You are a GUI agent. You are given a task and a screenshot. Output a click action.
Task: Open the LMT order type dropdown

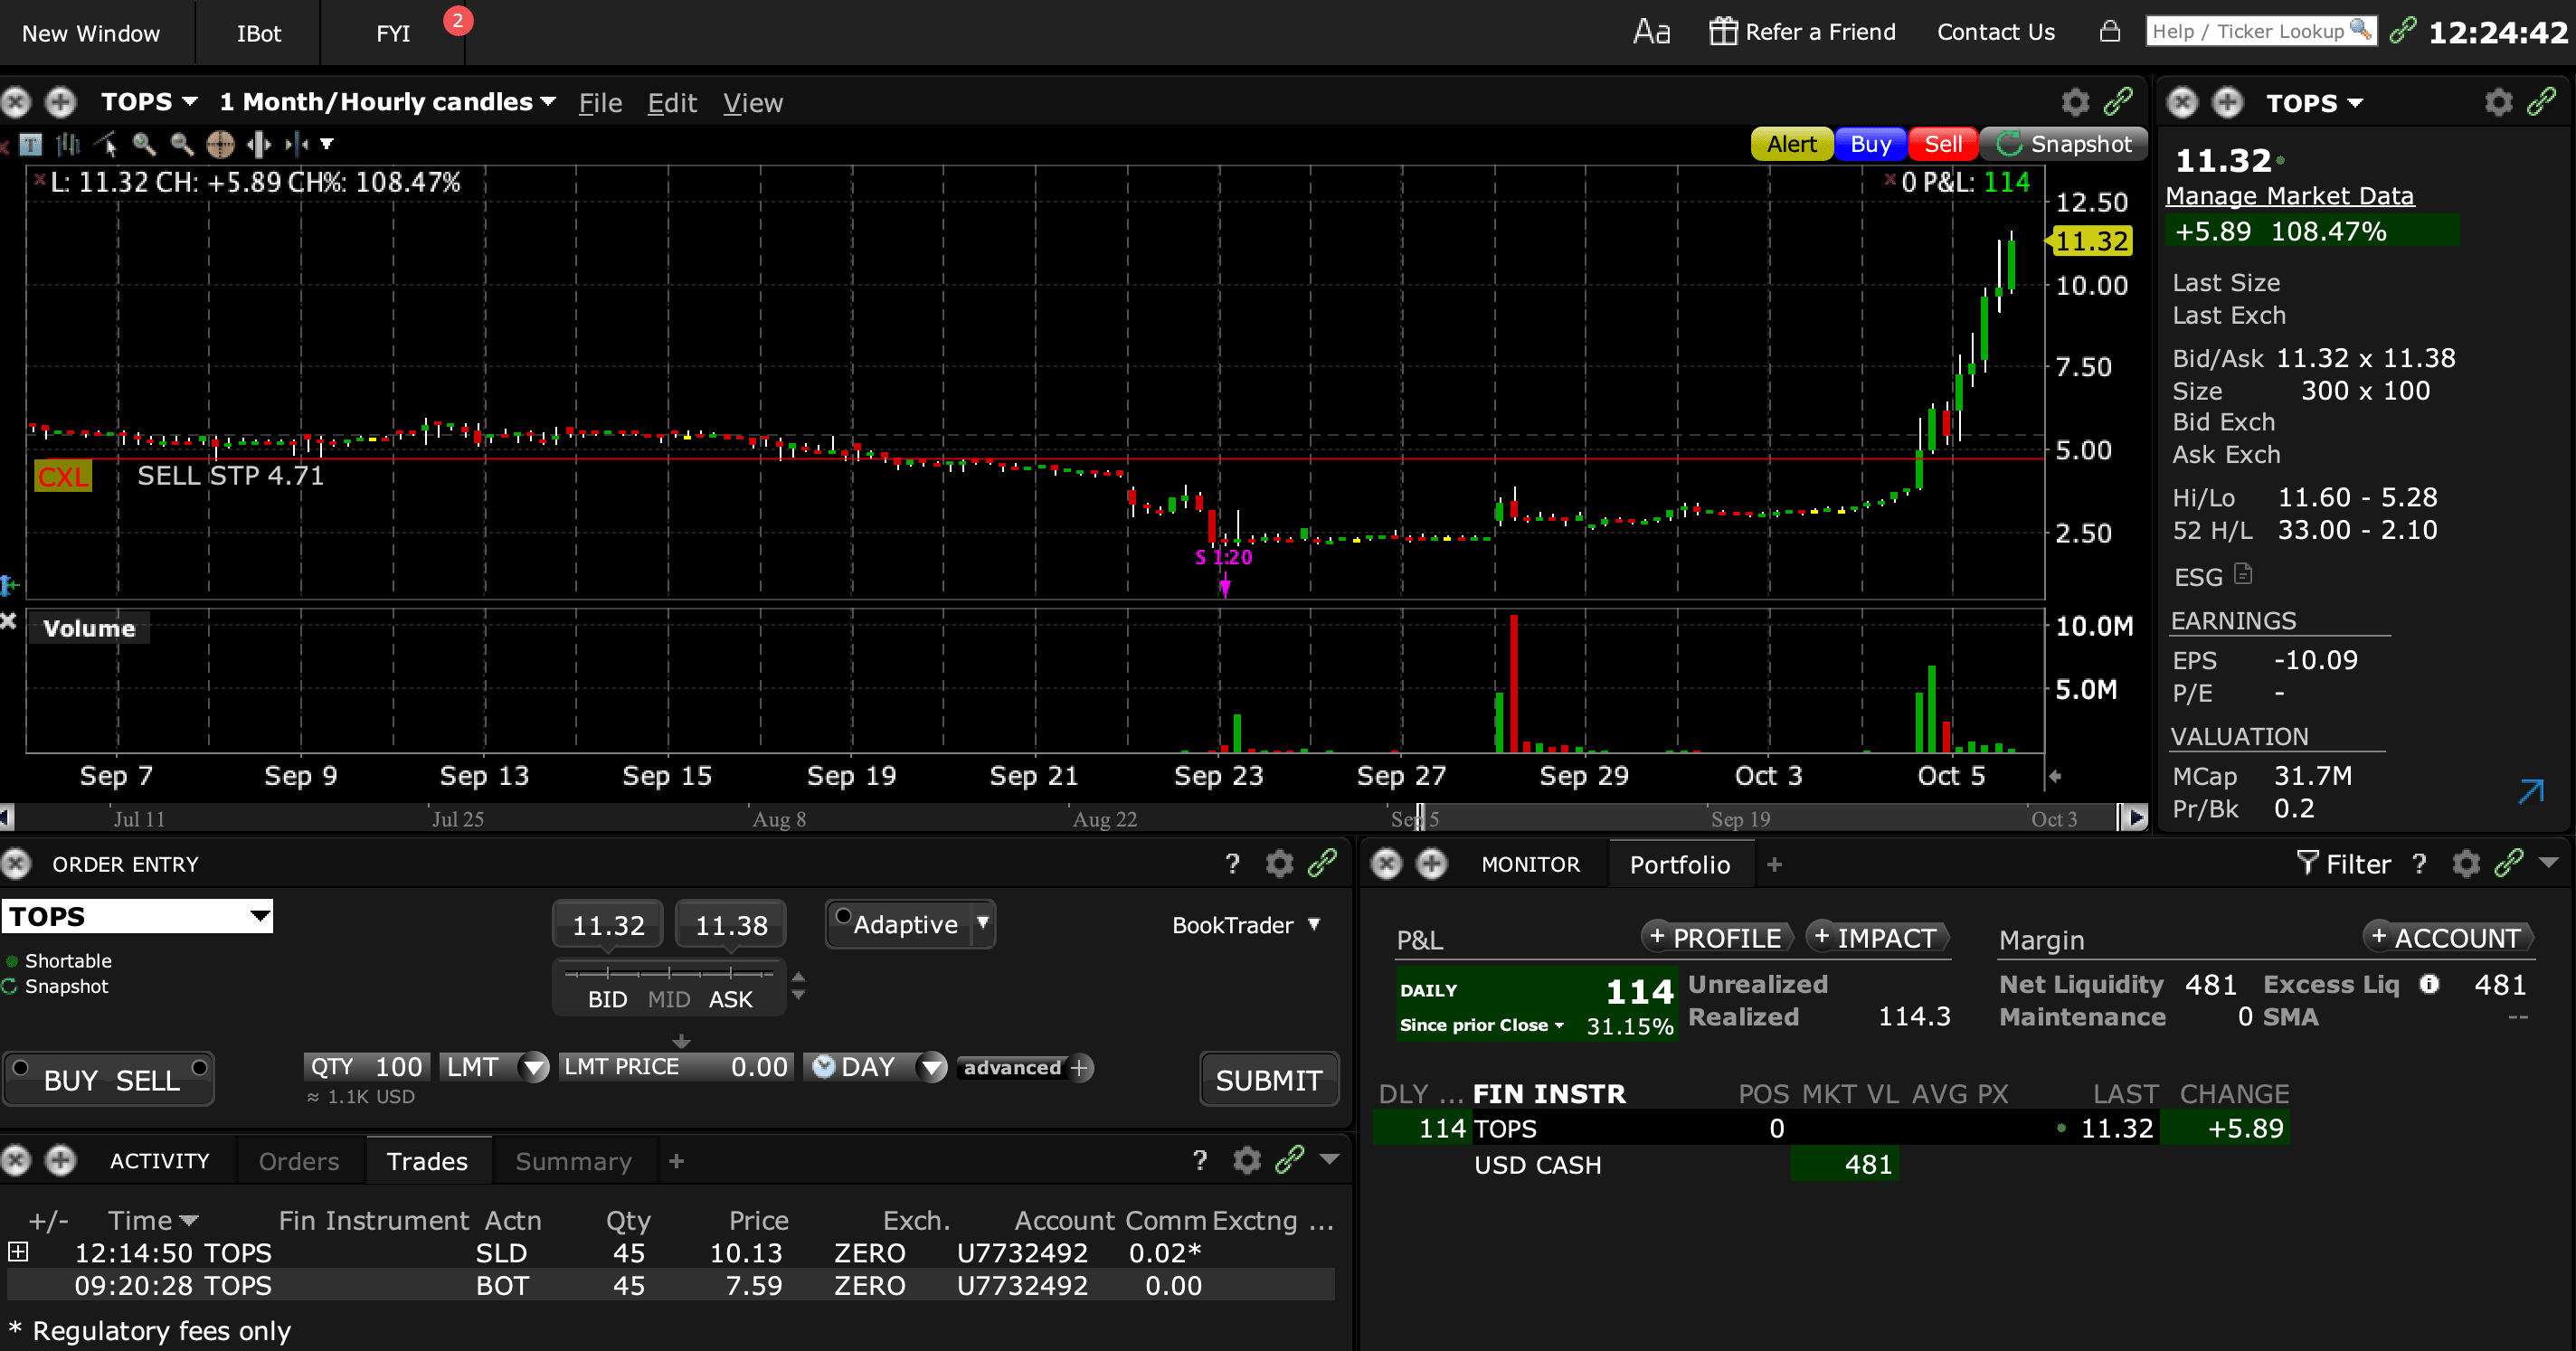[x=534, y=1067]
